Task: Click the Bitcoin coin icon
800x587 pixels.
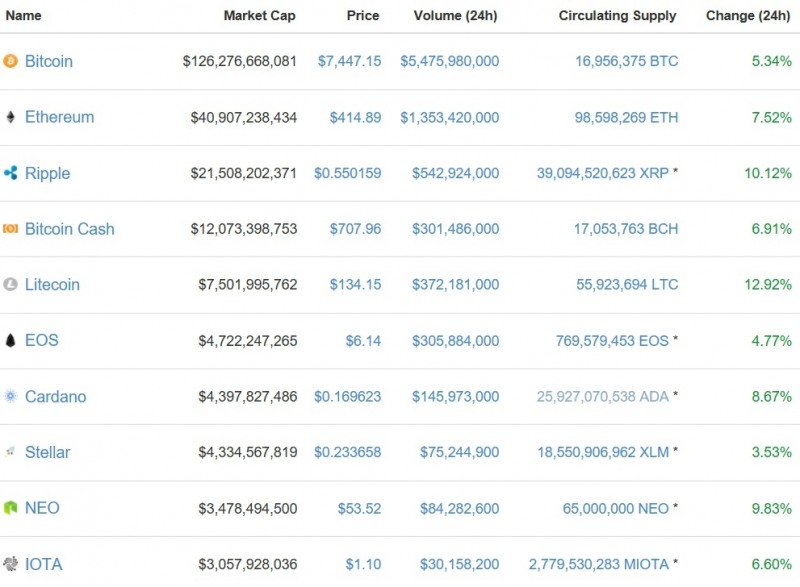Action: (x=11, y=61)
